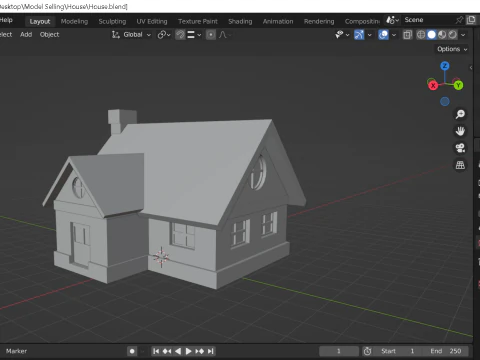
Task: Click the lower negative-Z gizmo circle
Action: (x=445, y=102)
